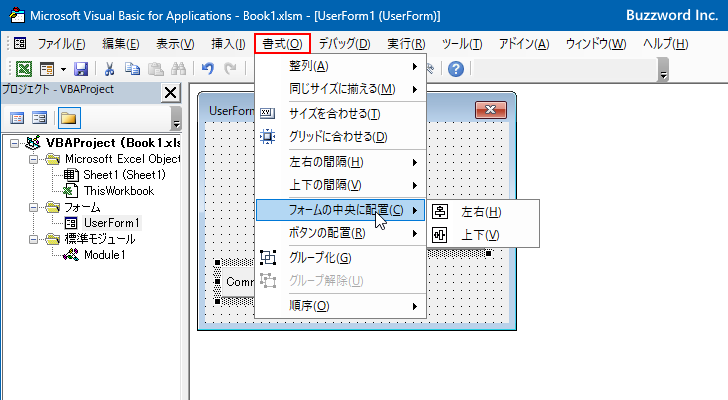Collapse the フォーム folder node
728x400 pixels.
pos(33,207)
